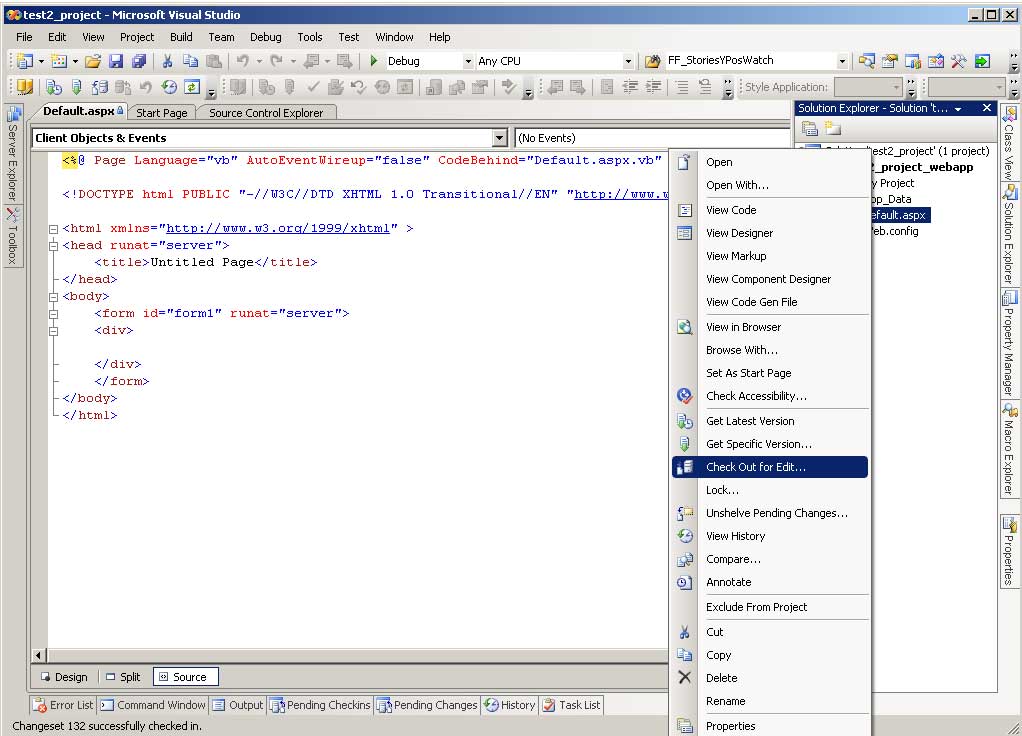The height and width of the screenshot is (736, 1022).
Task: Start debugging with the green play icon
Action: pyautogui.click(x=373, y=61)
